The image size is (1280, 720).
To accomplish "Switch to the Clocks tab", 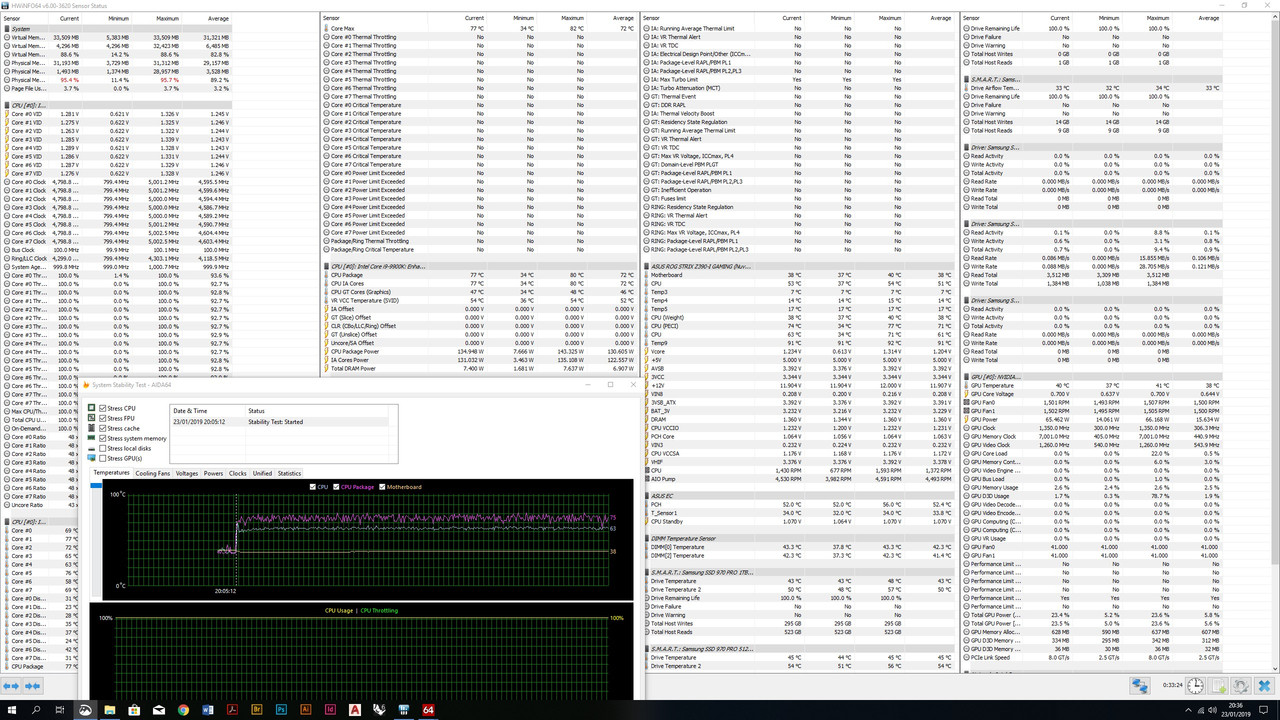I will (x=237, y=473).
